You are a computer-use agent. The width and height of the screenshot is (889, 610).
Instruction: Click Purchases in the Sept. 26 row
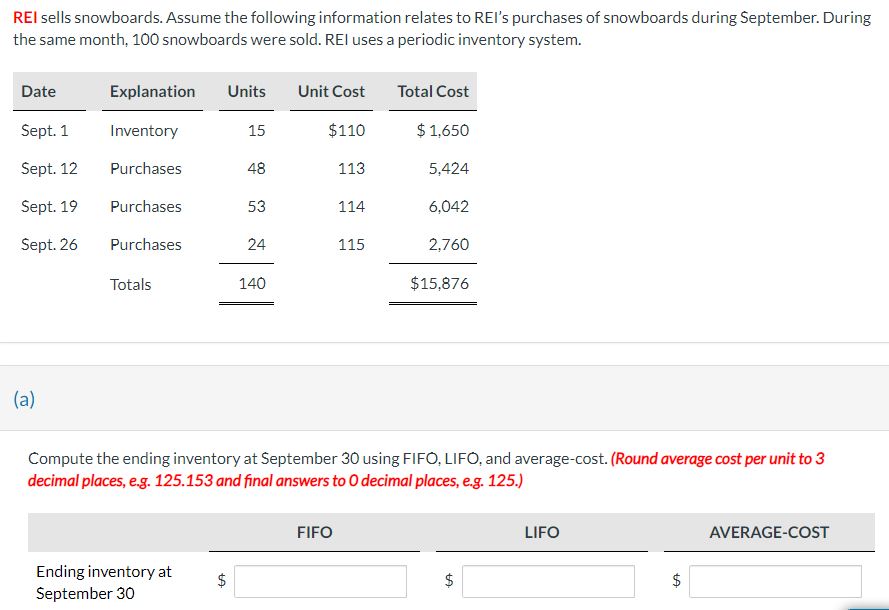[x=146, y=244]
